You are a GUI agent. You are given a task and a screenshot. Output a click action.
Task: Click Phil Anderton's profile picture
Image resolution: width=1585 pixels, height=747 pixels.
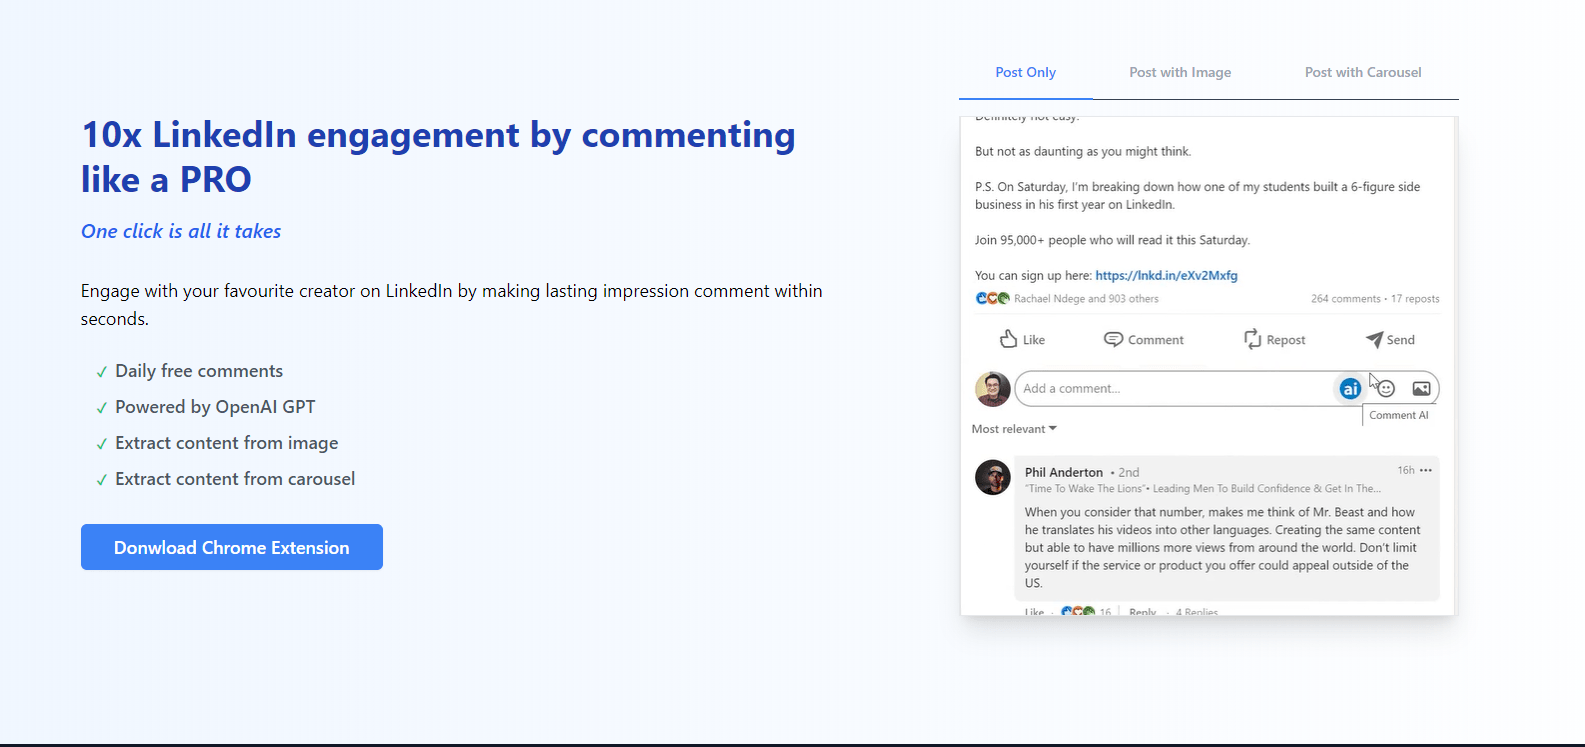[993, 477]
